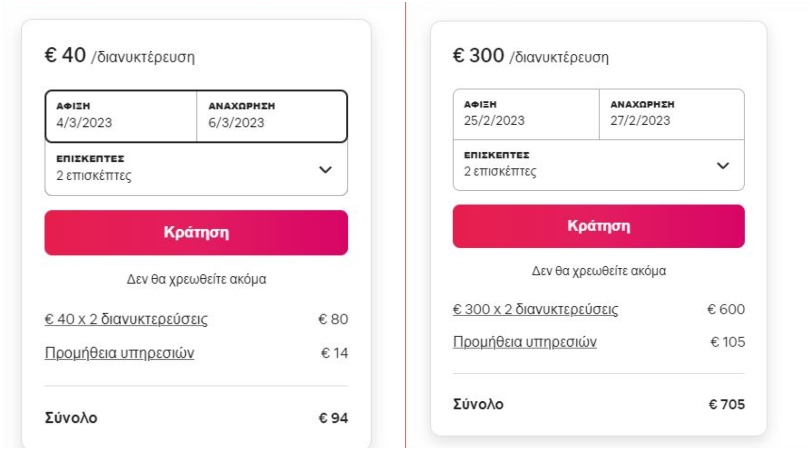Viewport: 810px width, 450px height.
Task: Click the '€ 300 /διανυκτέρευση' price heading
Action: pyautogui.click(x=530, y=56)
